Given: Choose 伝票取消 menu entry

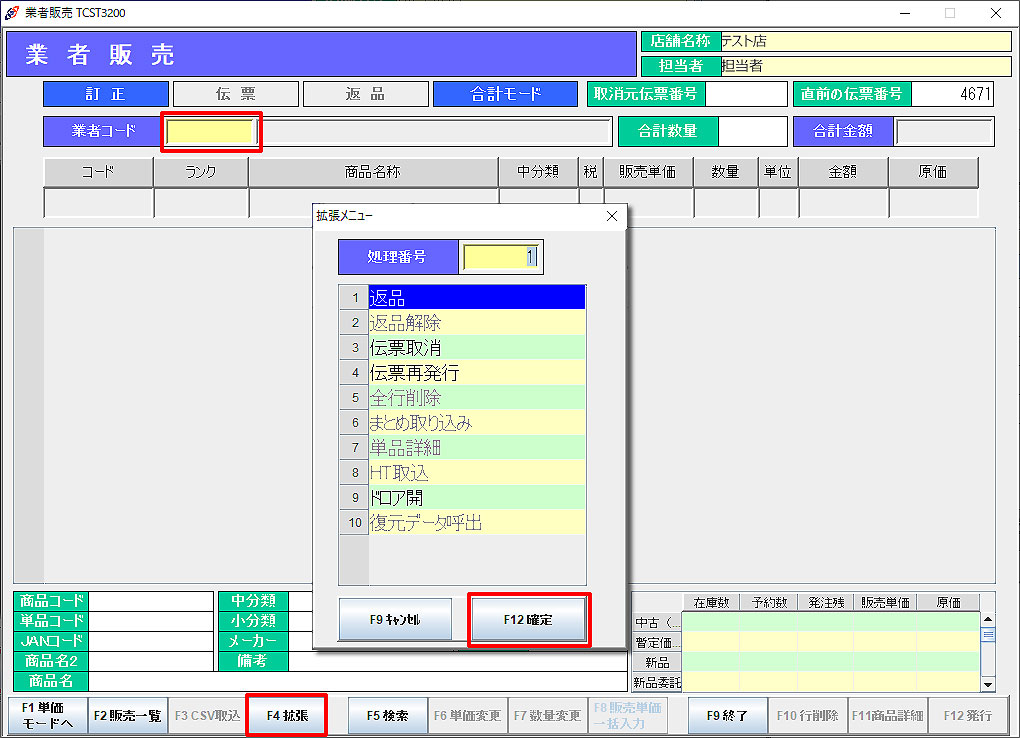Looking at the screenshot, I should point(476,347).
